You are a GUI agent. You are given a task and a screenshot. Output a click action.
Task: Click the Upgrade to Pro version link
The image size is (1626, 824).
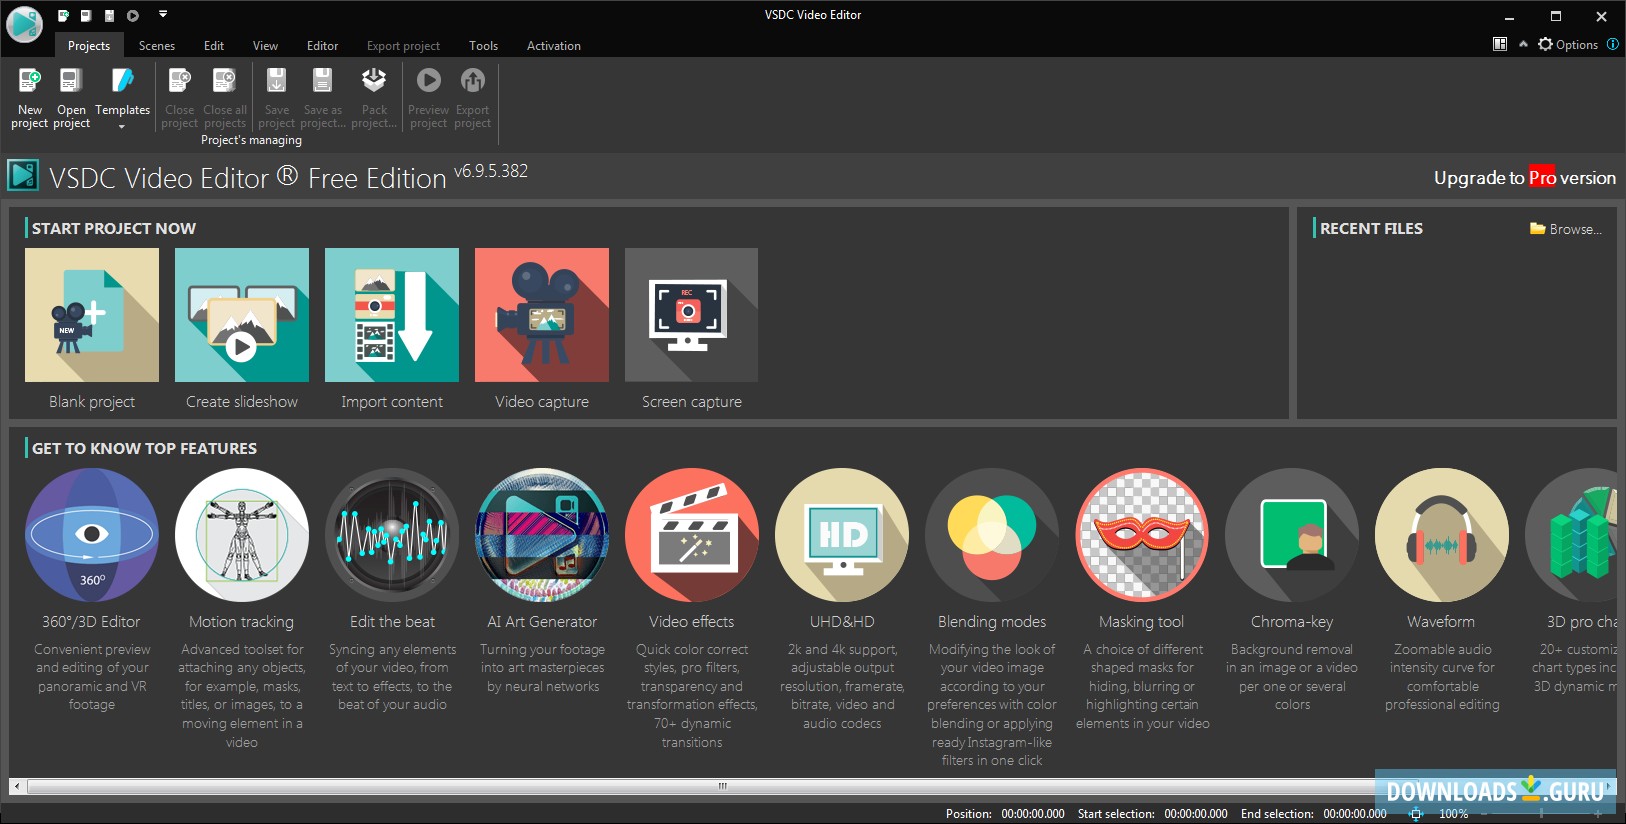pos(1524,178)
